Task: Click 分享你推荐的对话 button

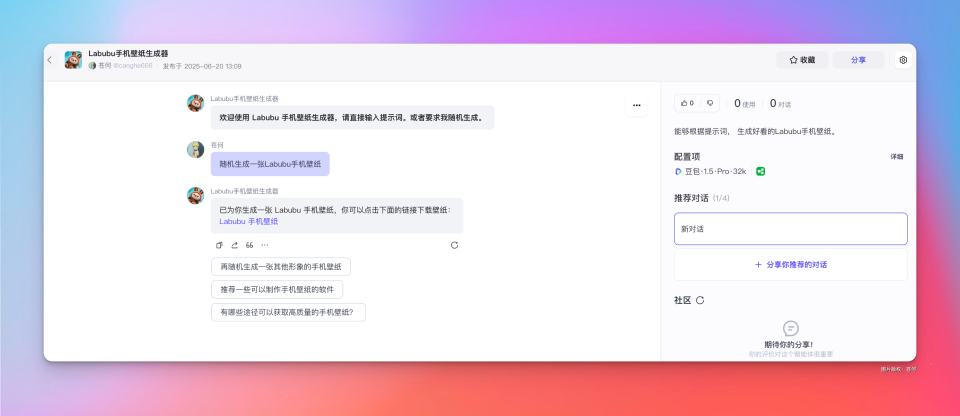Action: coord(790,265)
